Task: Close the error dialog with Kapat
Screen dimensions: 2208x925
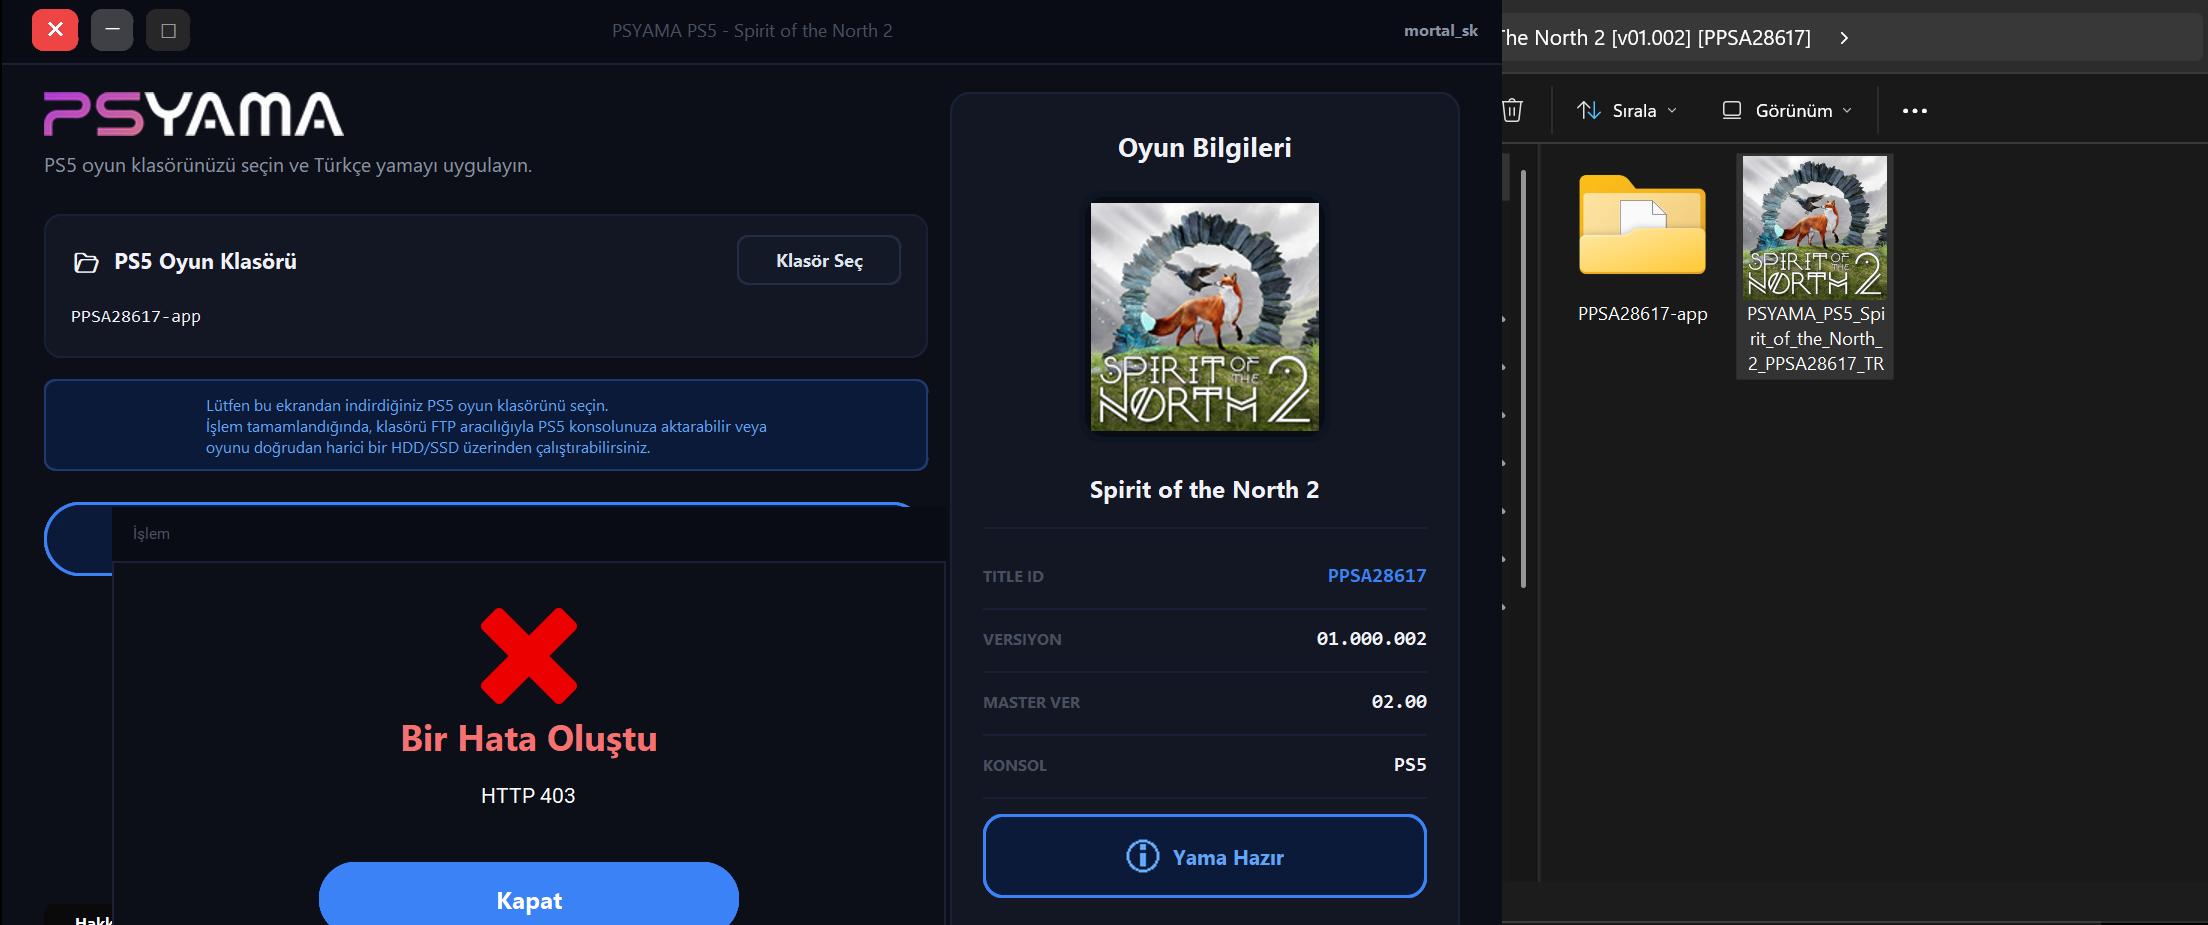Action: pyautogui.click(x=529, y=894)
